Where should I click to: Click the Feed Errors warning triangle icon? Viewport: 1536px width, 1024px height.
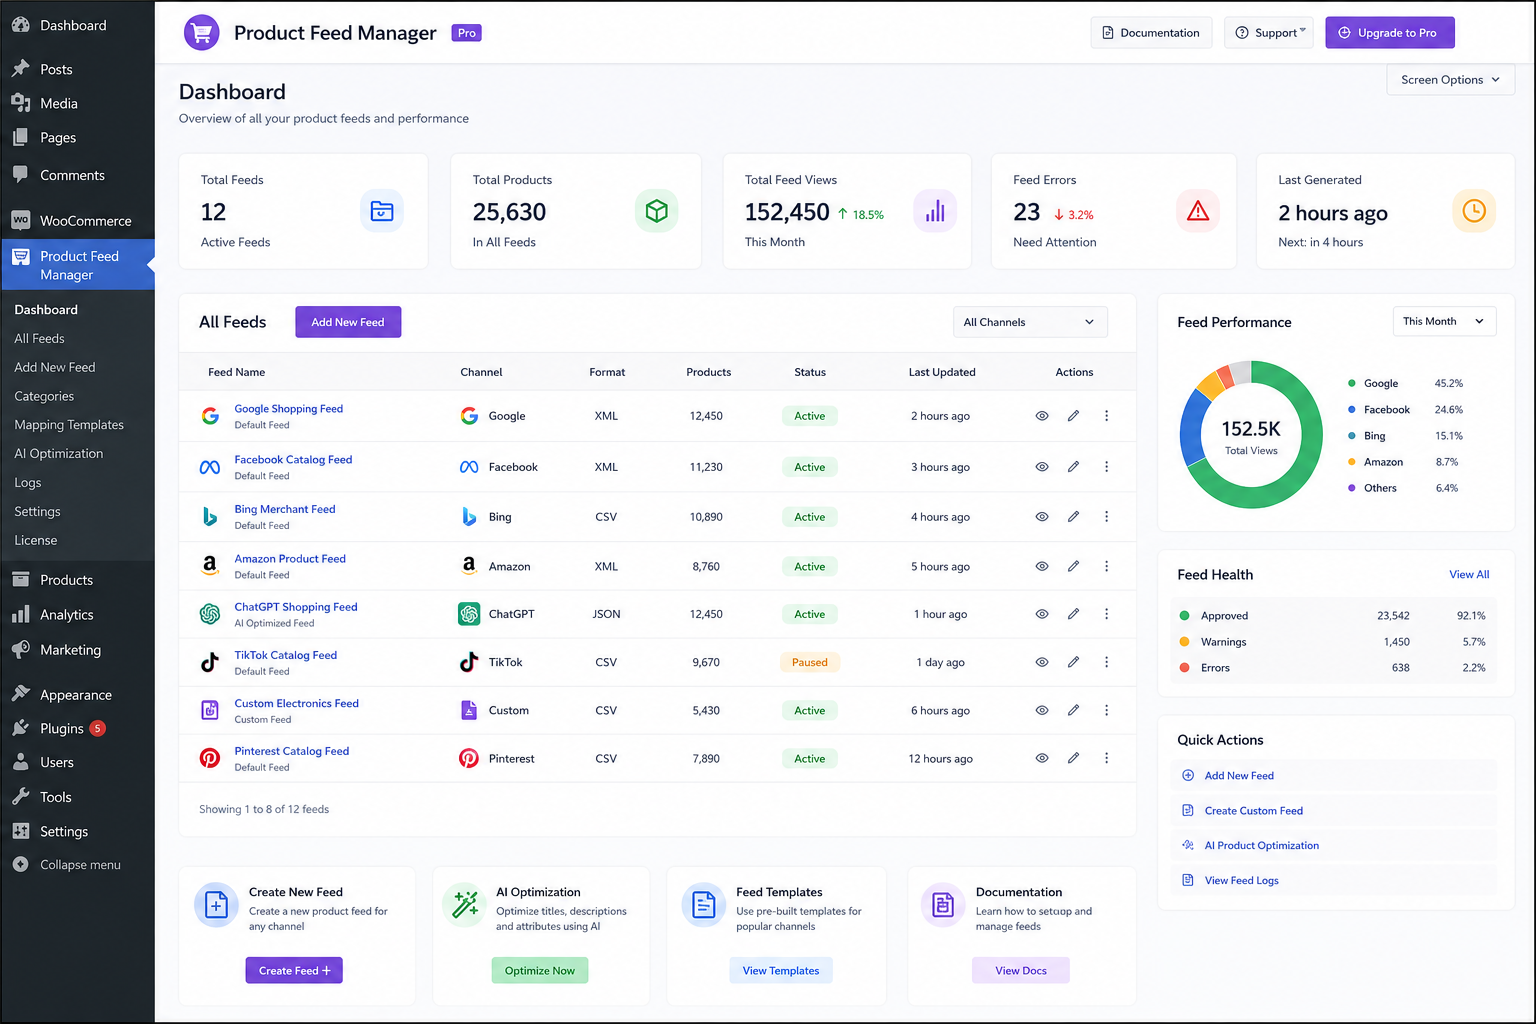[x=1198, y=211]
